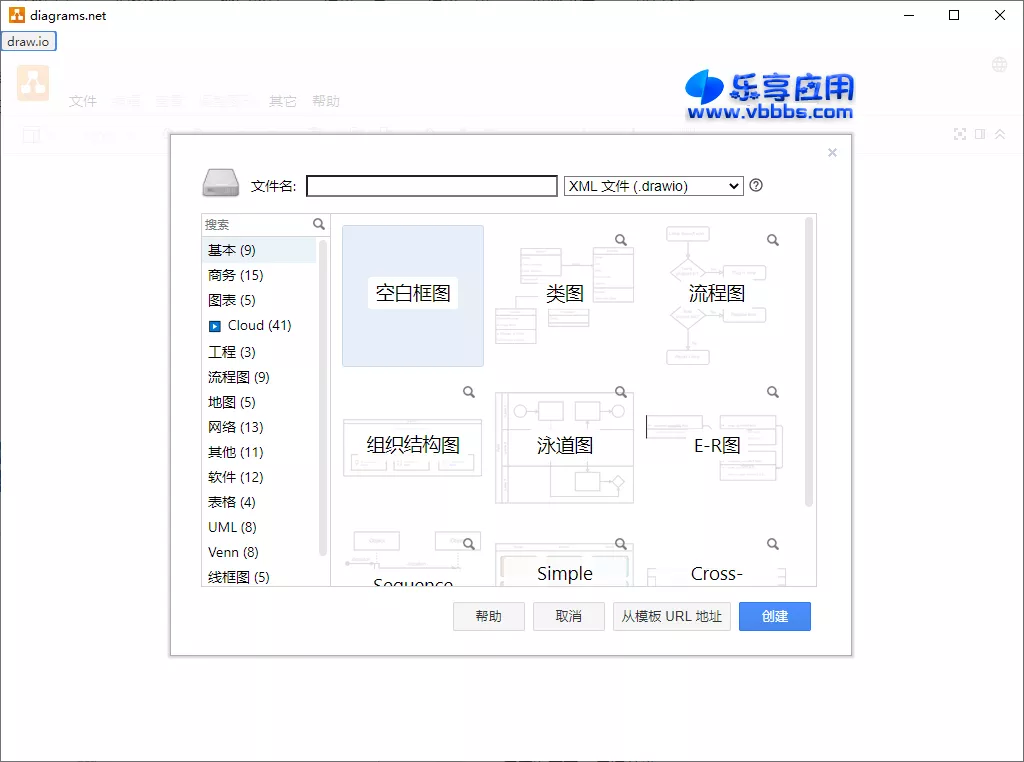Open the XML 文件 (.drawio) format dropdown
Screen dimensions: 1024x762
(x=653, y=185)
